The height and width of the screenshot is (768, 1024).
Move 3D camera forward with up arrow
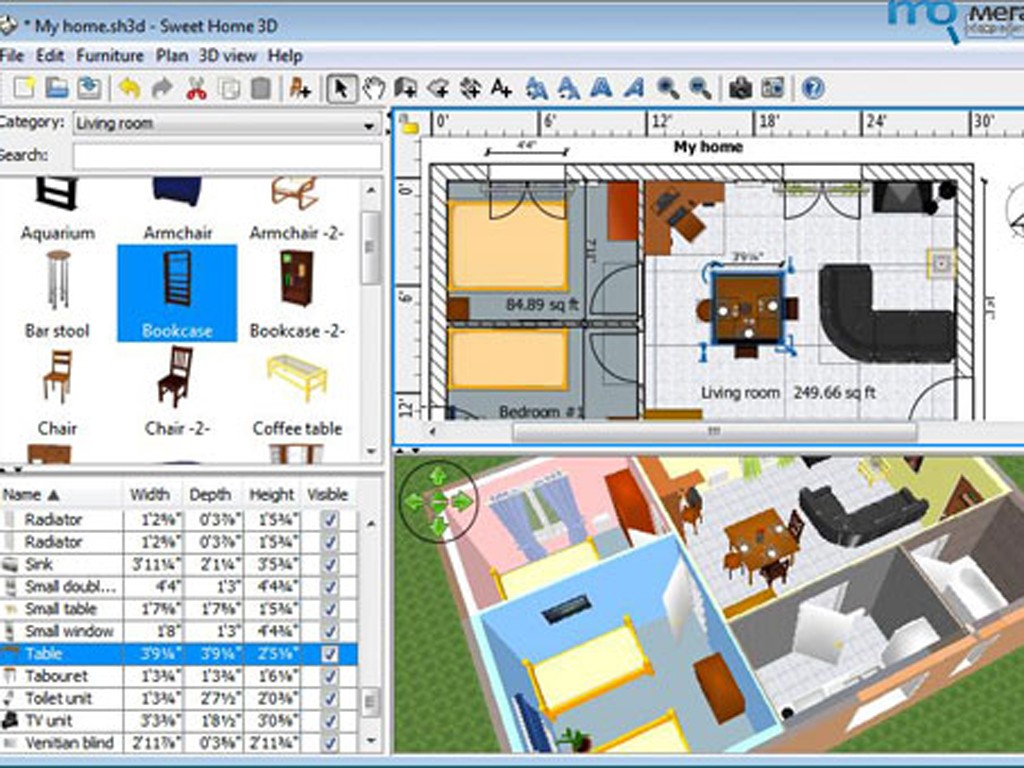438,476
